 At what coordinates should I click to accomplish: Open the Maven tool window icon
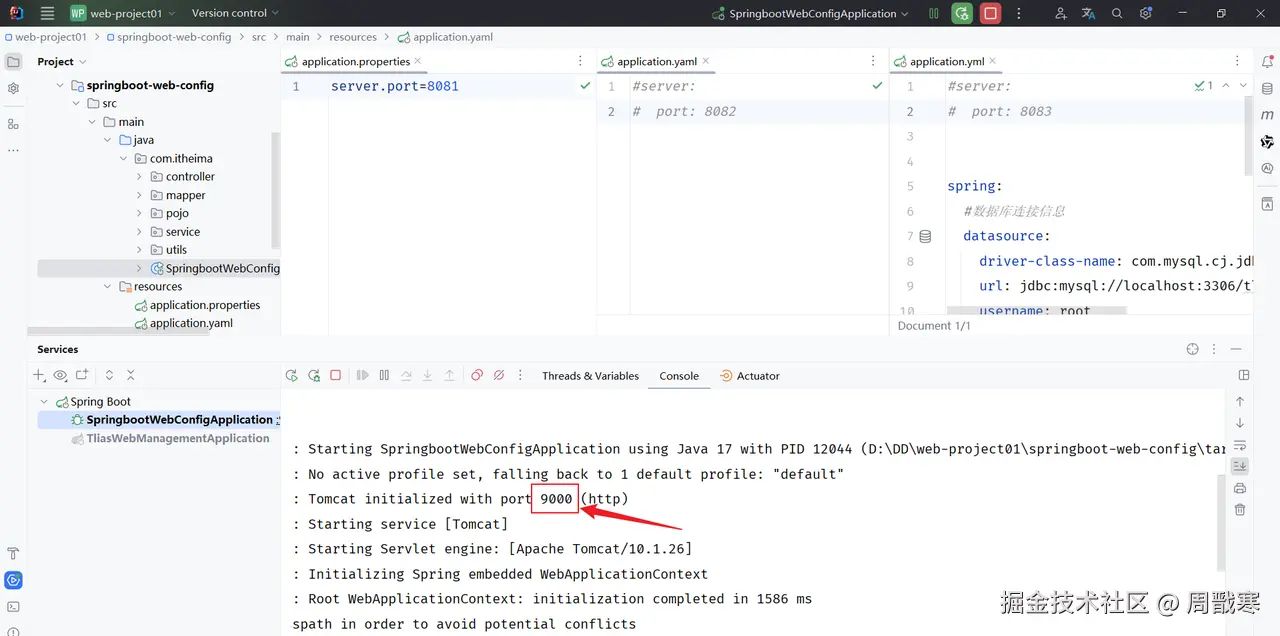tap(1267, 115)
